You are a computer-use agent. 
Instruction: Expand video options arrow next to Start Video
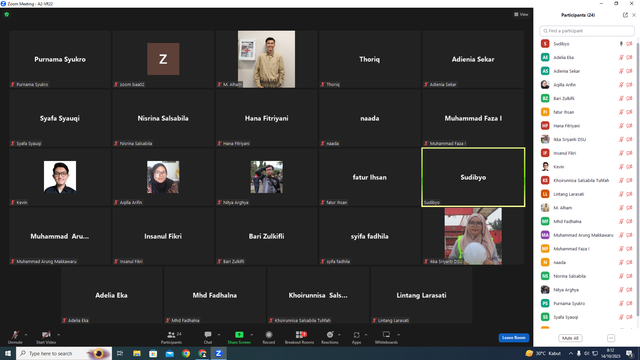pyautogui.click(x=58, y=335)
